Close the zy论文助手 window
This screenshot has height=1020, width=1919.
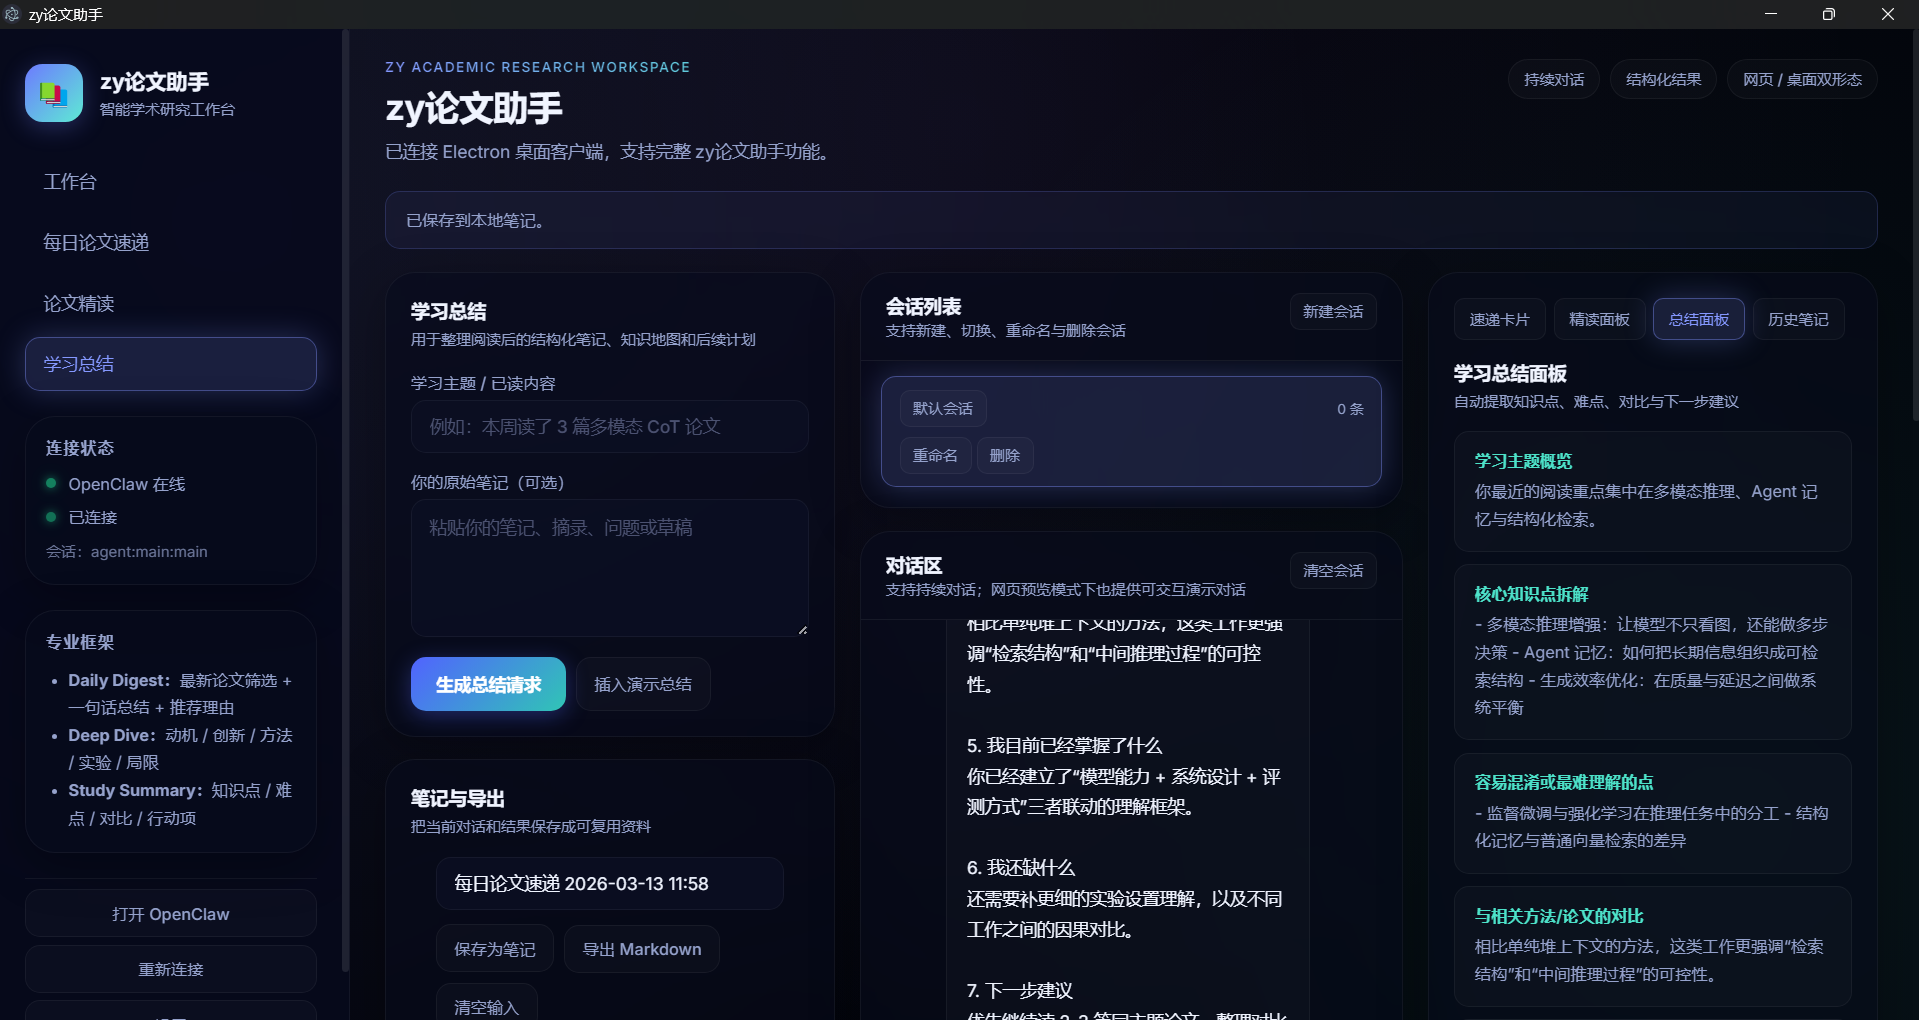[x=1888, y=14]
